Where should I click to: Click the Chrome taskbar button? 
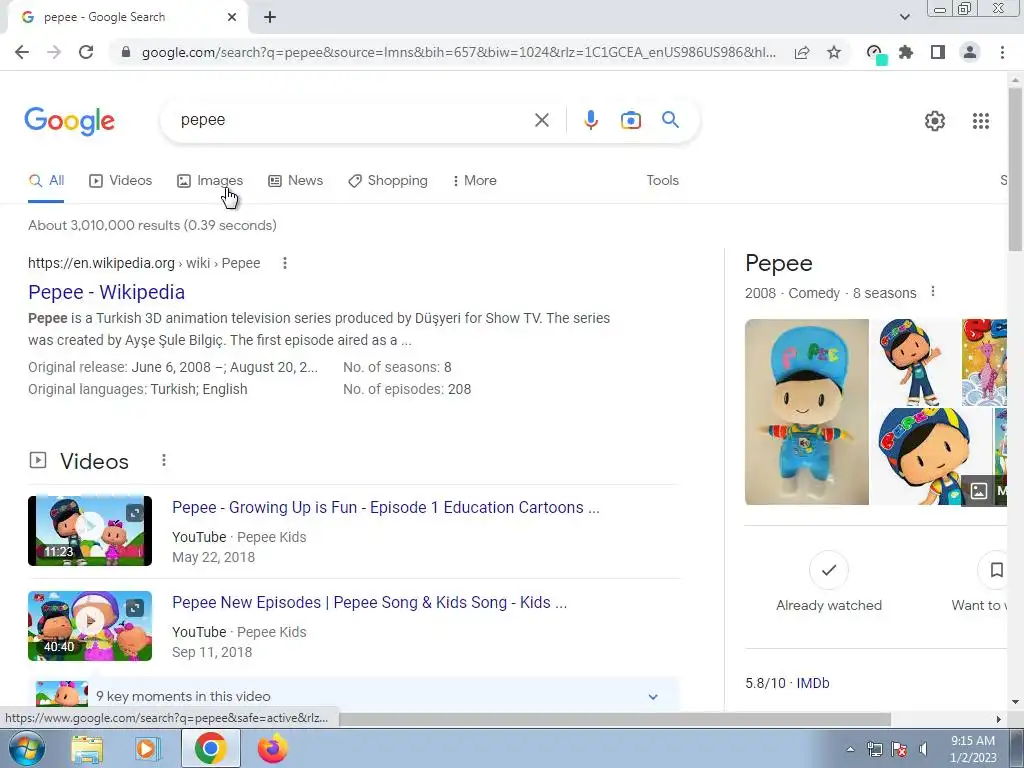[210, 748]
